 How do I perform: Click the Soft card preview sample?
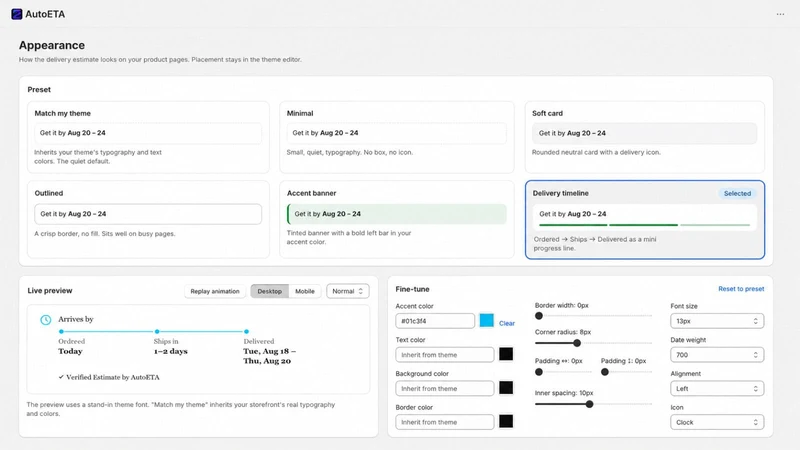(x=644, y=133)
